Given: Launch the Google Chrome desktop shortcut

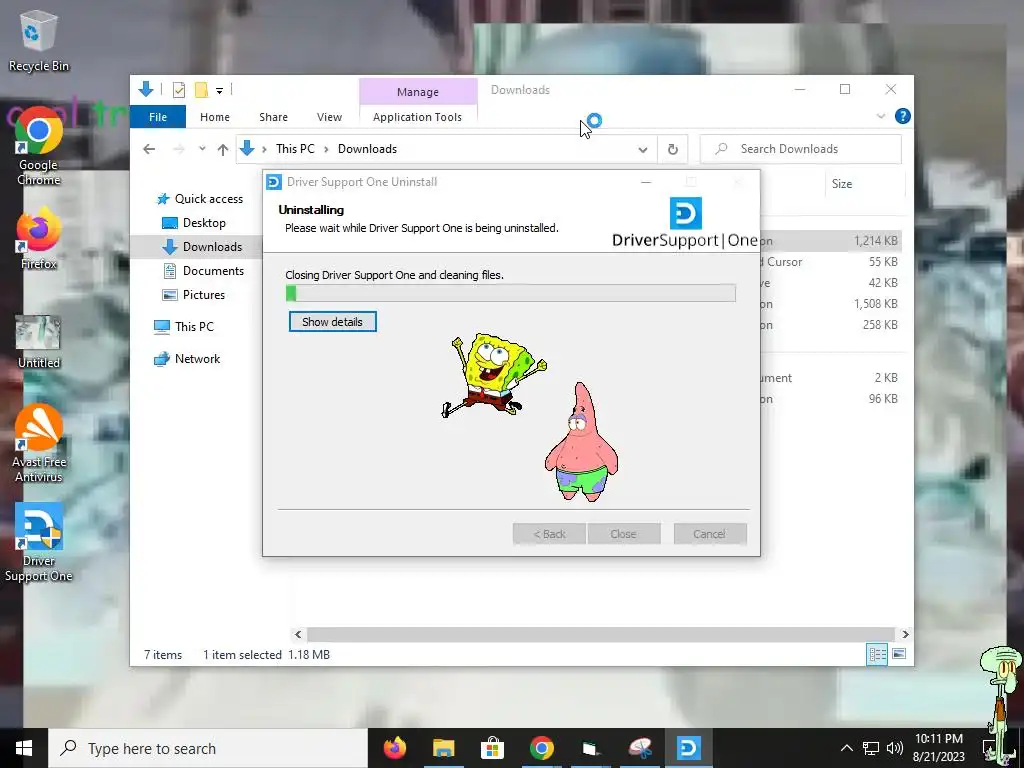Looking at the screenshot, I should point(38,146).
